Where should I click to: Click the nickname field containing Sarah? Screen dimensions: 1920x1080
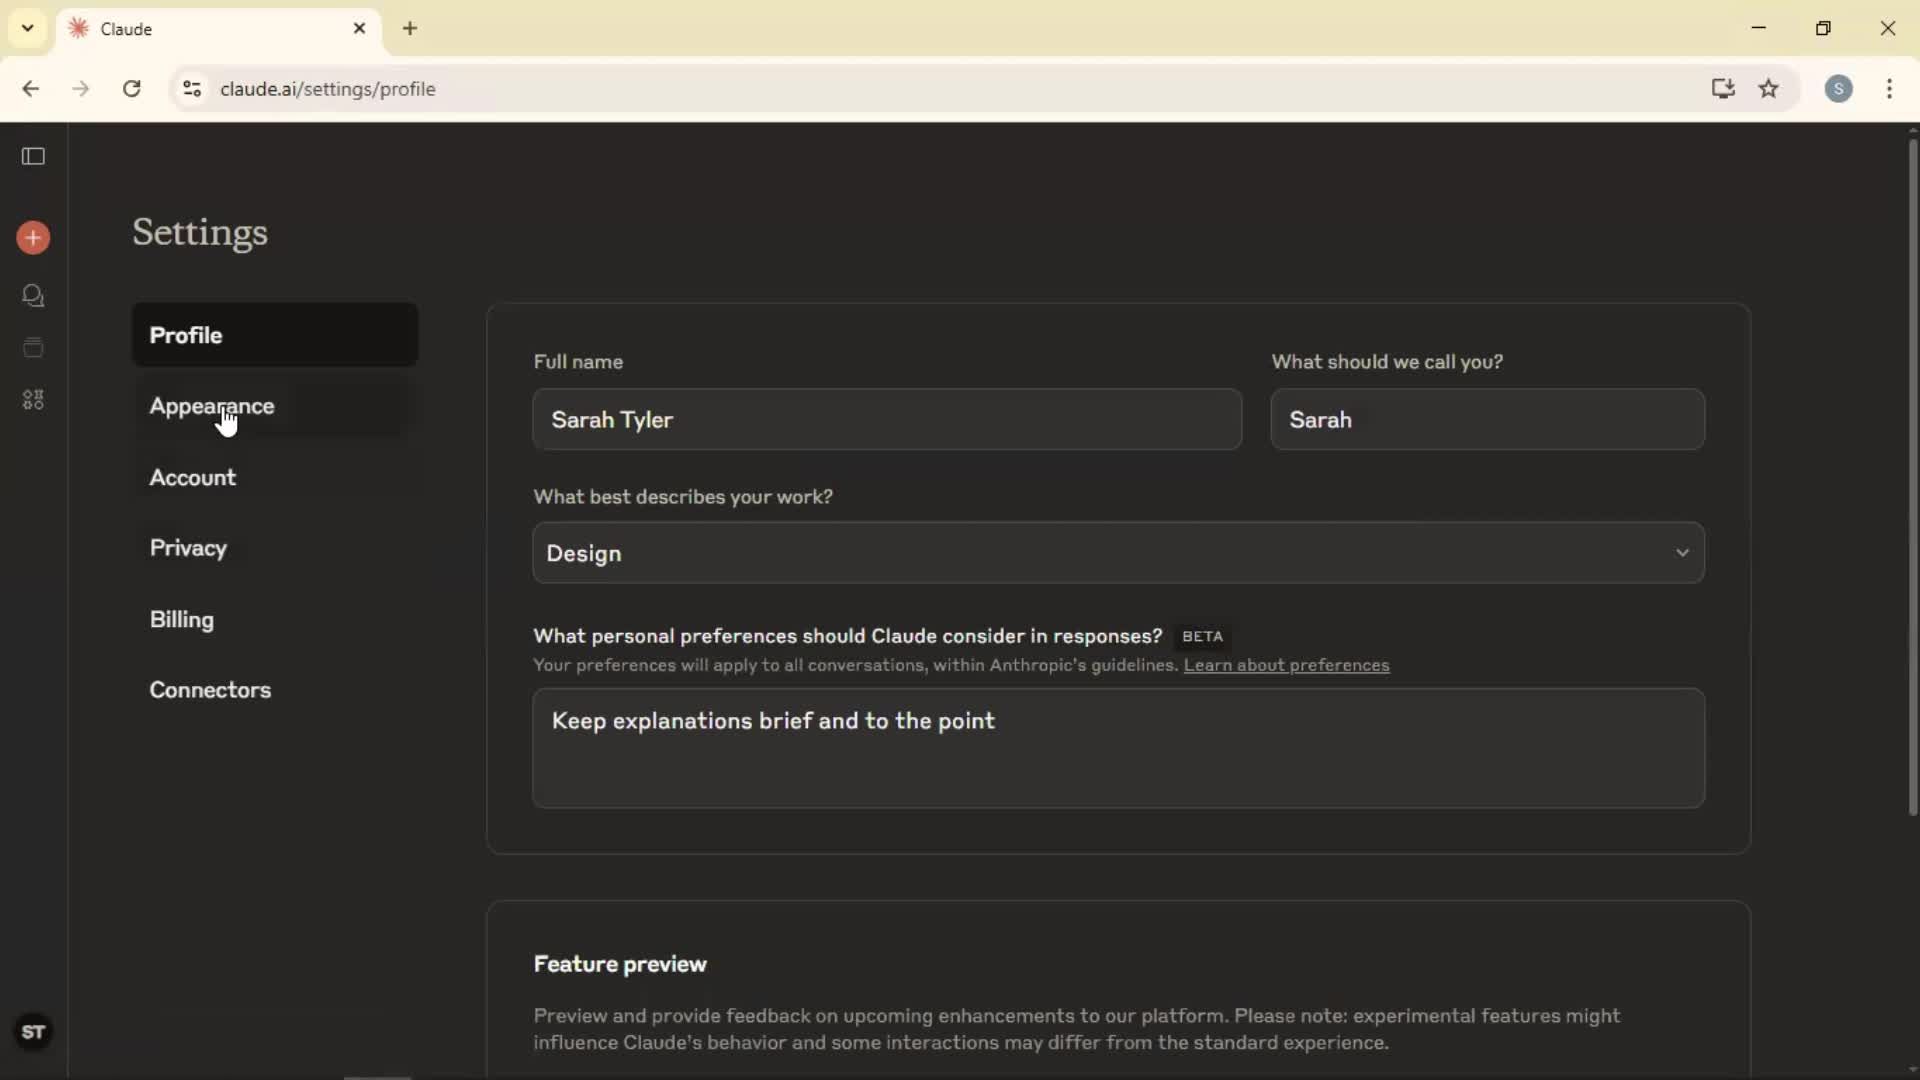click(1487, 420)
